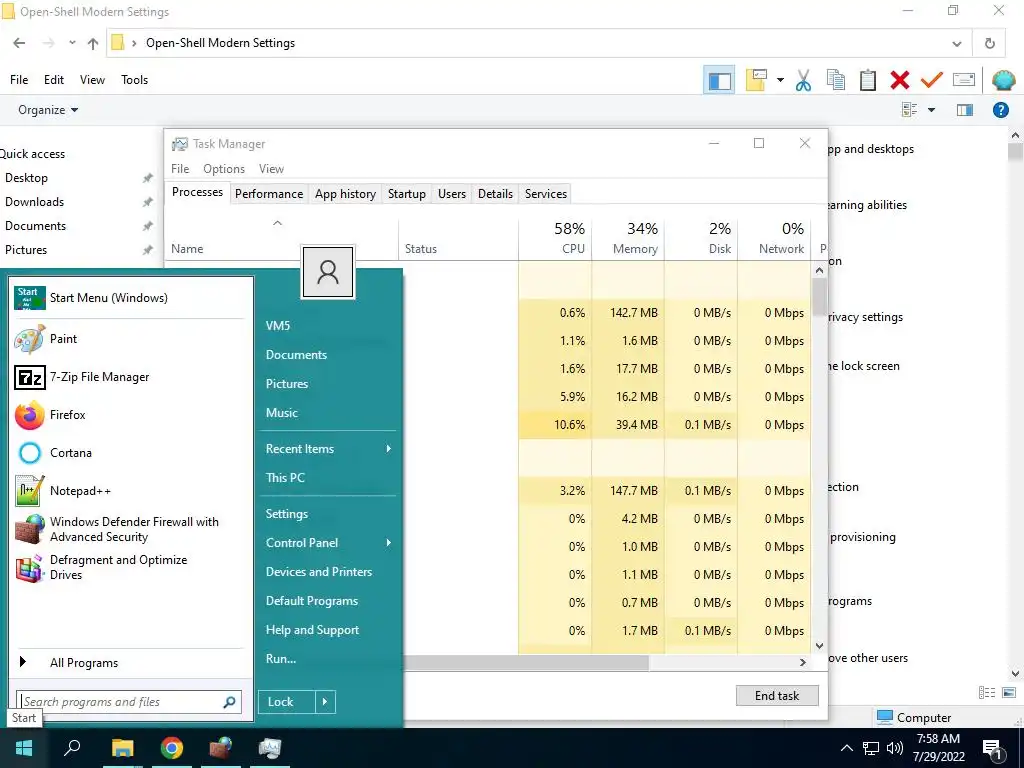Open the Services tab
This screenshot has width=1024, height=768.
click(x=546, y=194)
